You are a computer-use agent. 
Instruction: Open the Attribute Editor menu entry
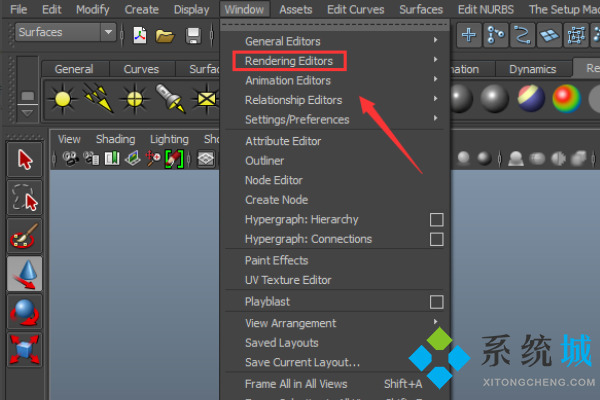tap(283, 141)
